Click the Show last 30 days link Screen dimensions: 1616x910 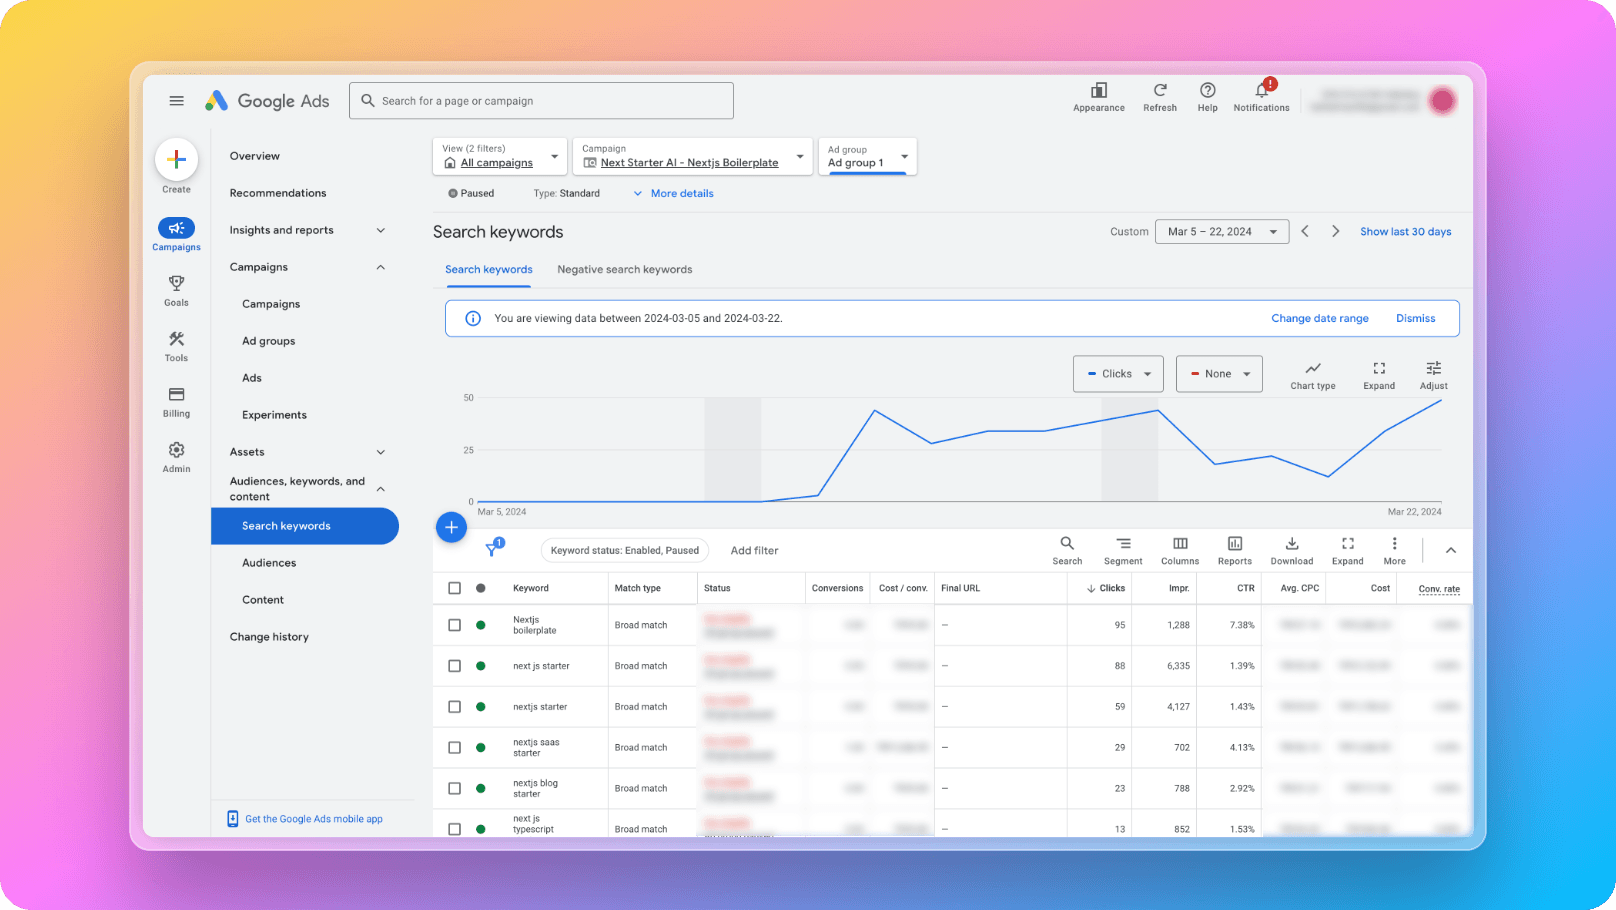(1405, 231)
